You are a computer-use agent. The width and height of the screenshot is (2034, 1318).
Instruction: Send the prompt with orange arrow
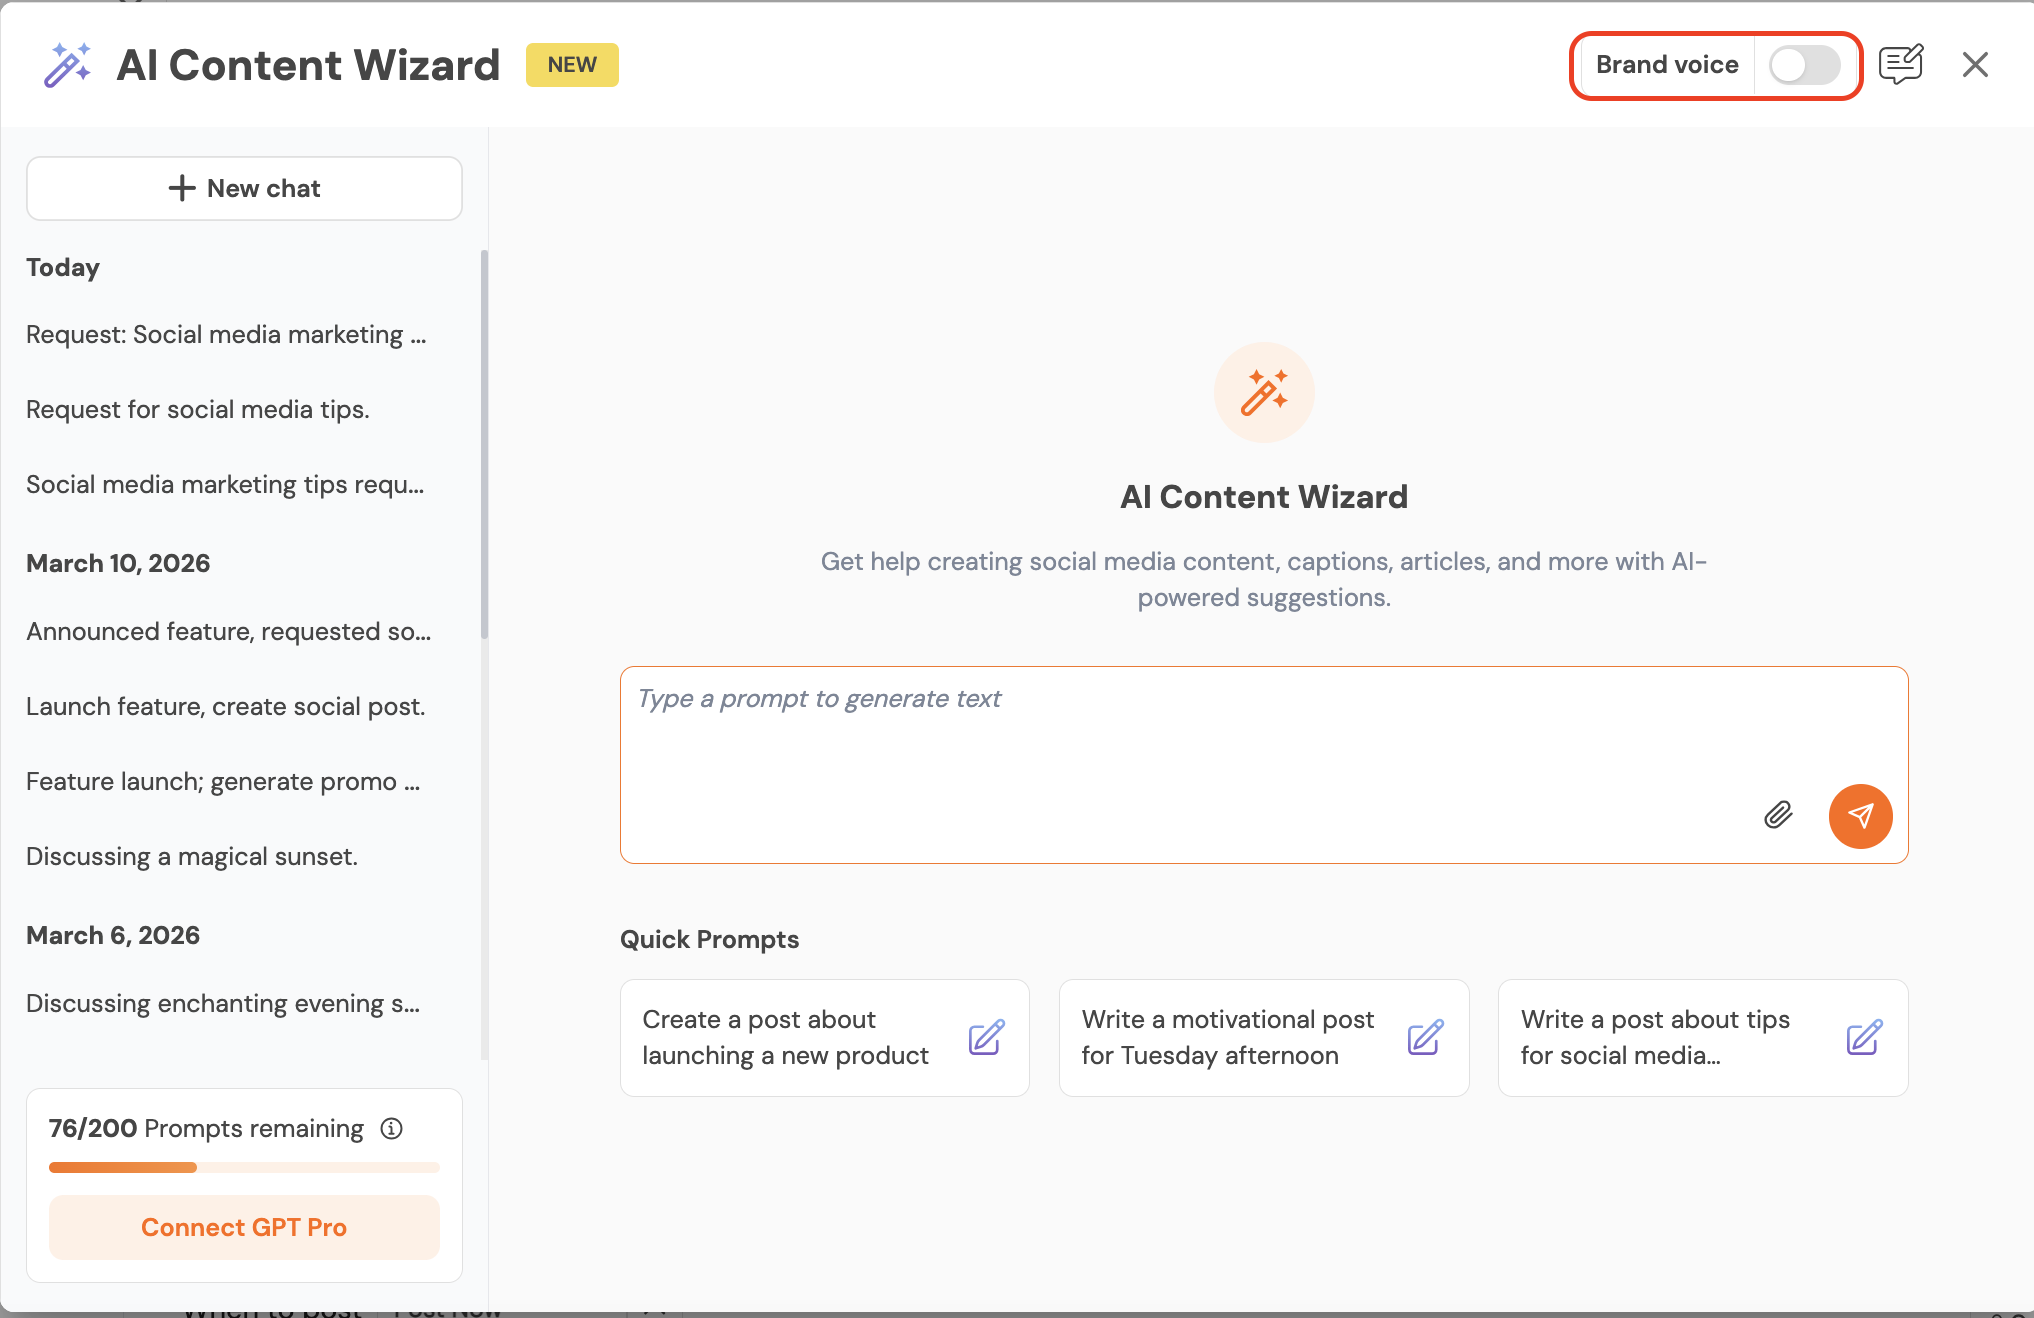(x=1860, y=816)
